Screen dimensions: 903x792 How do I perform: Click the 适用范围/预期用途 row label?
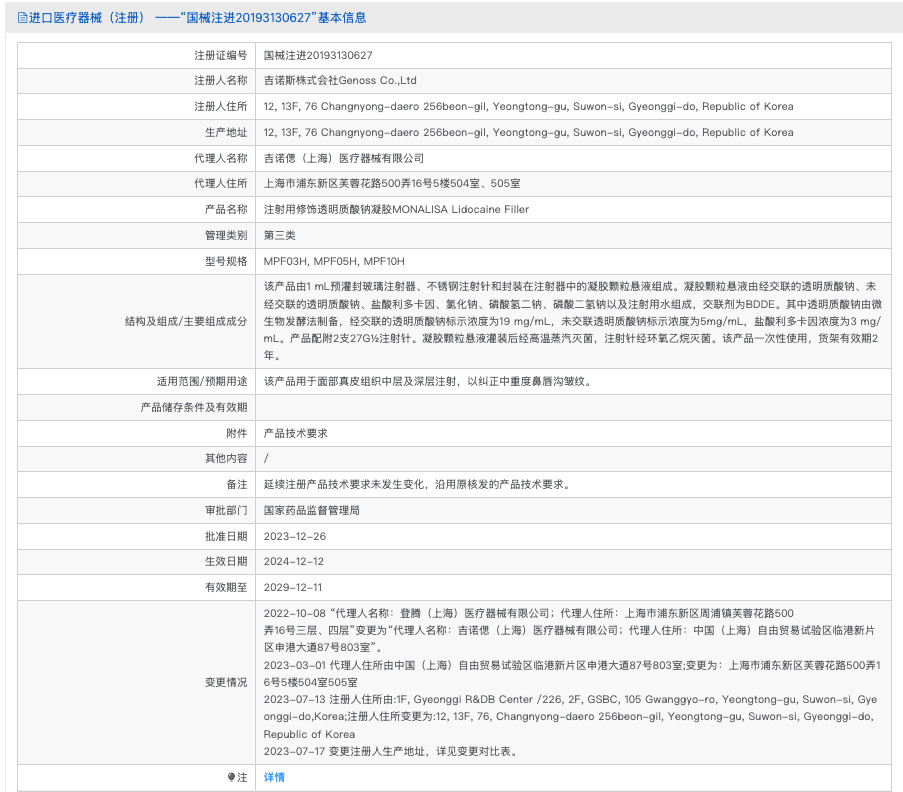click(201, 381)
